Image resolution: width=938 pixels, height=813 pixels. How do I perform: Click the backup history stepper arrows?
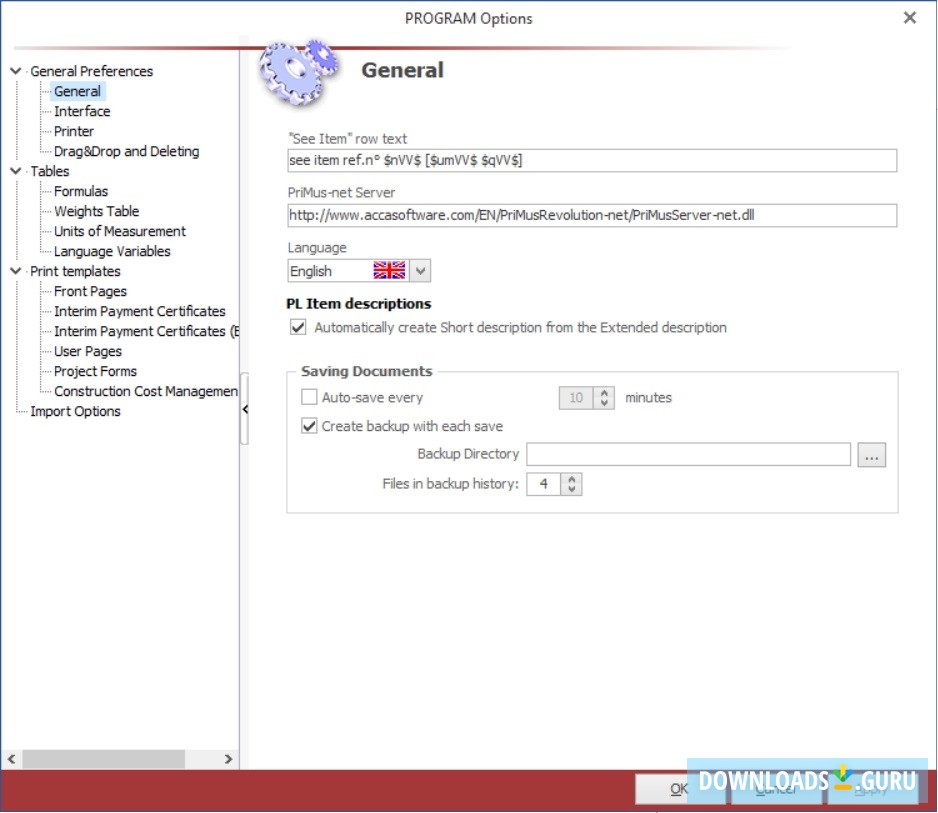pyautogui.click(x=572, y=484)
